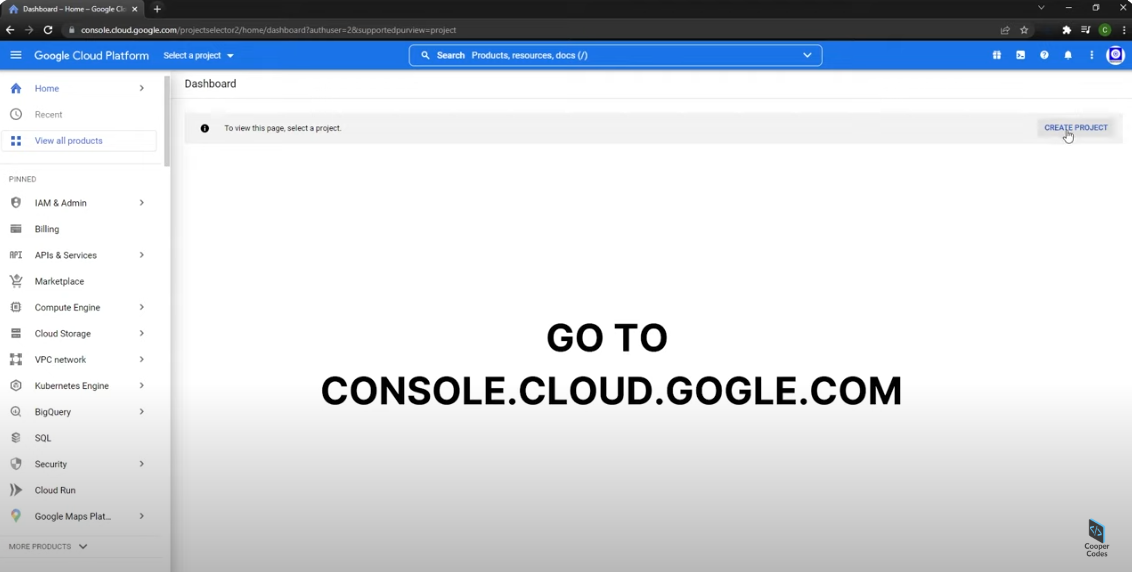Open the gift free trial icon
Screen dimensions: 1132x572
pyautogui.click(x=997, y=55)
